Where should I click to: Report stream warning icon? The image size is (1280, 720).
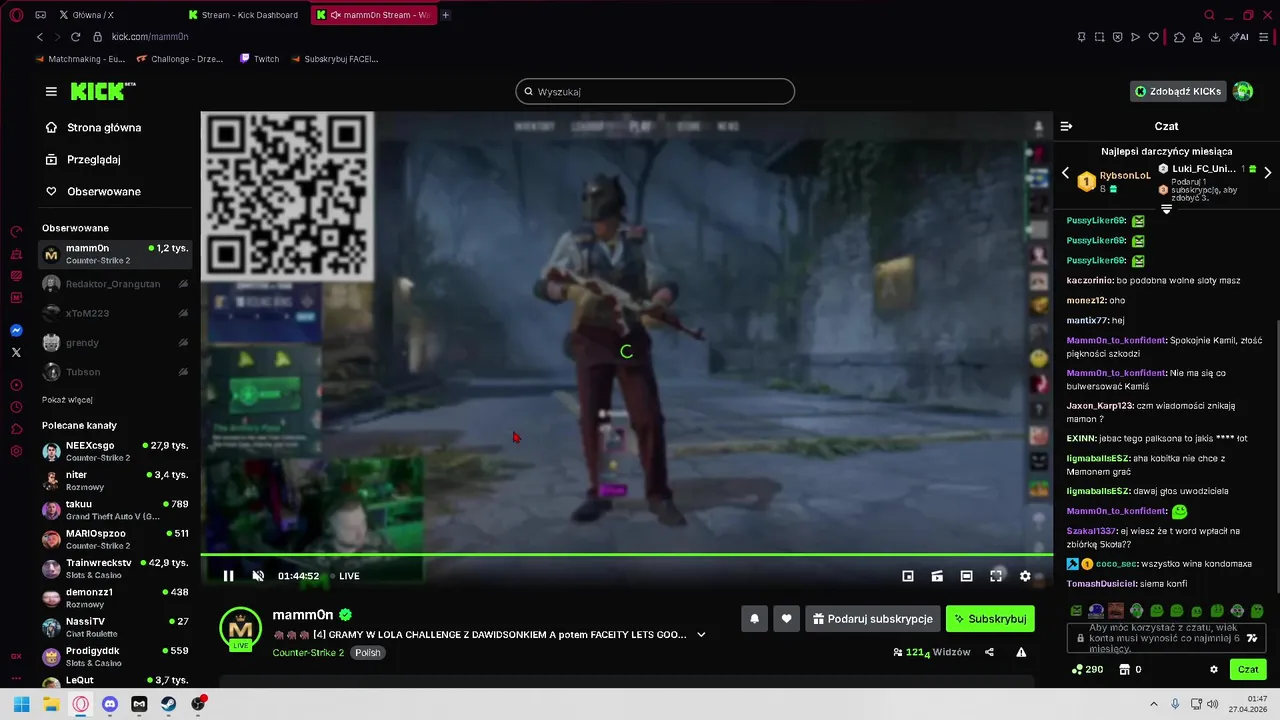point(1021,652)
